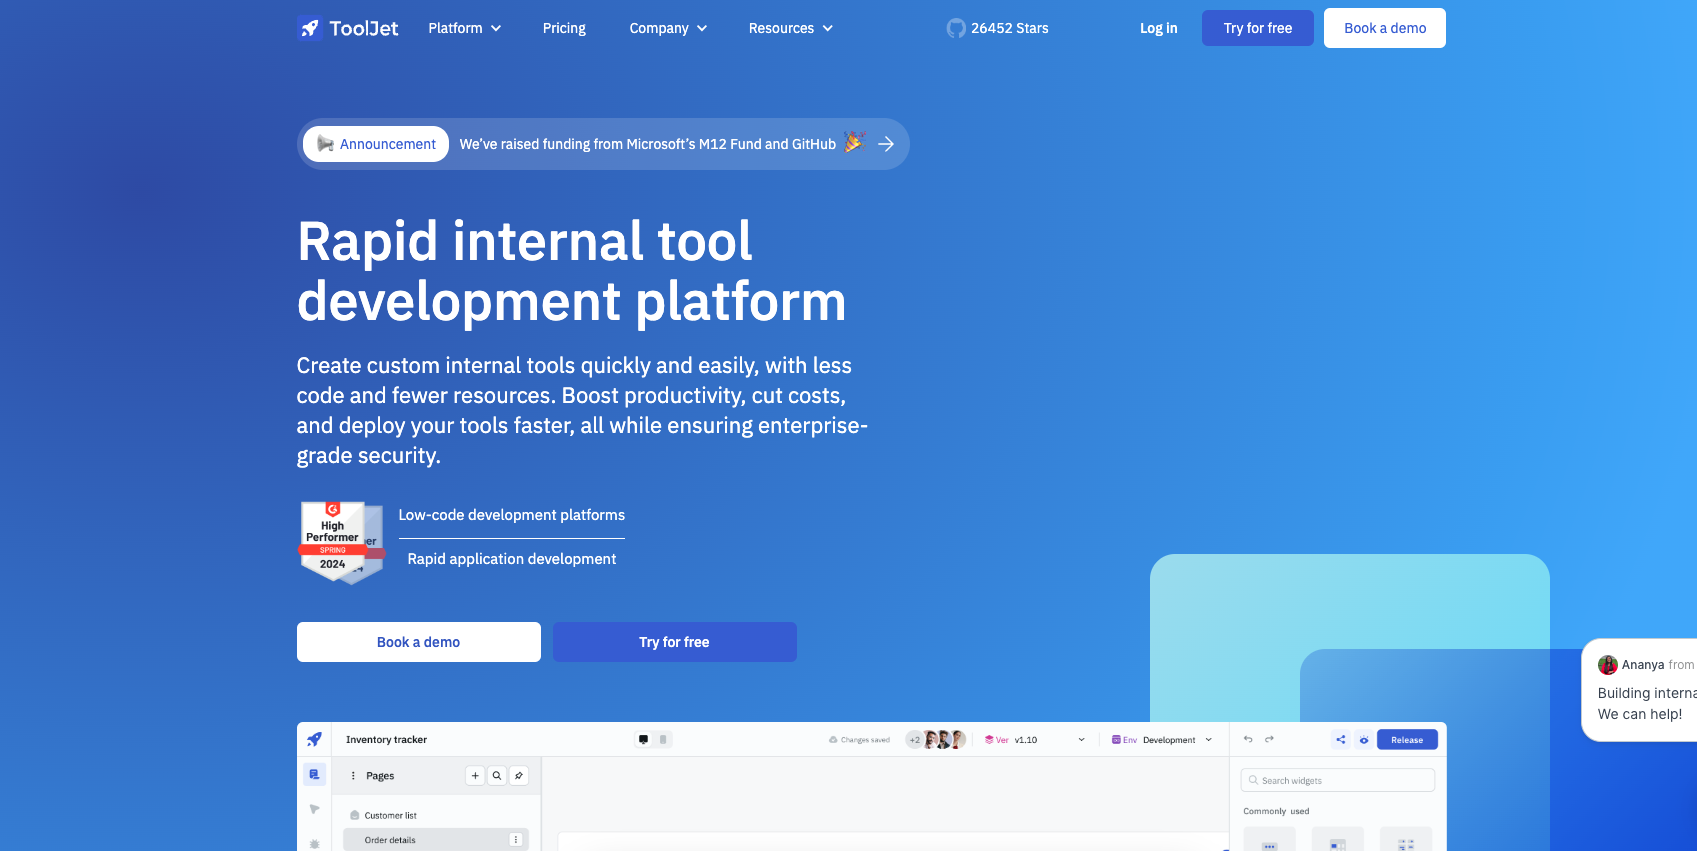Add a new page with plus icon
The height and width of the screenshot is (851, 1697).
point(475,776)
